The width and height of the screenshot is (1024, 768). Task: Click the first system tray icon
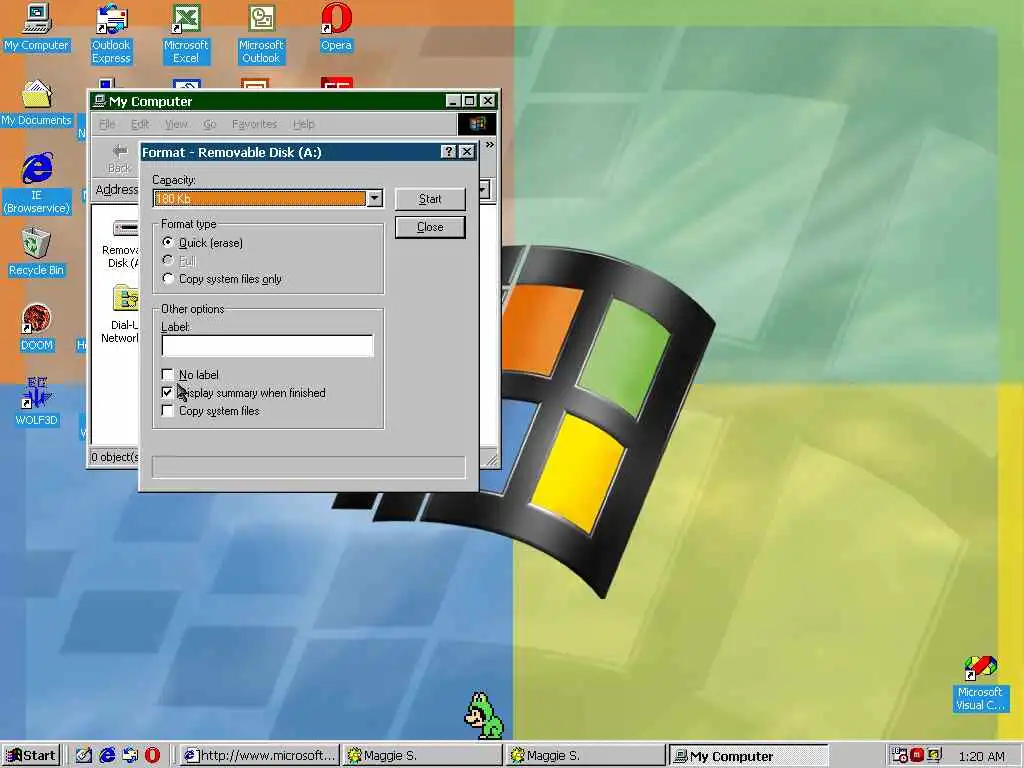pos(899,756)
